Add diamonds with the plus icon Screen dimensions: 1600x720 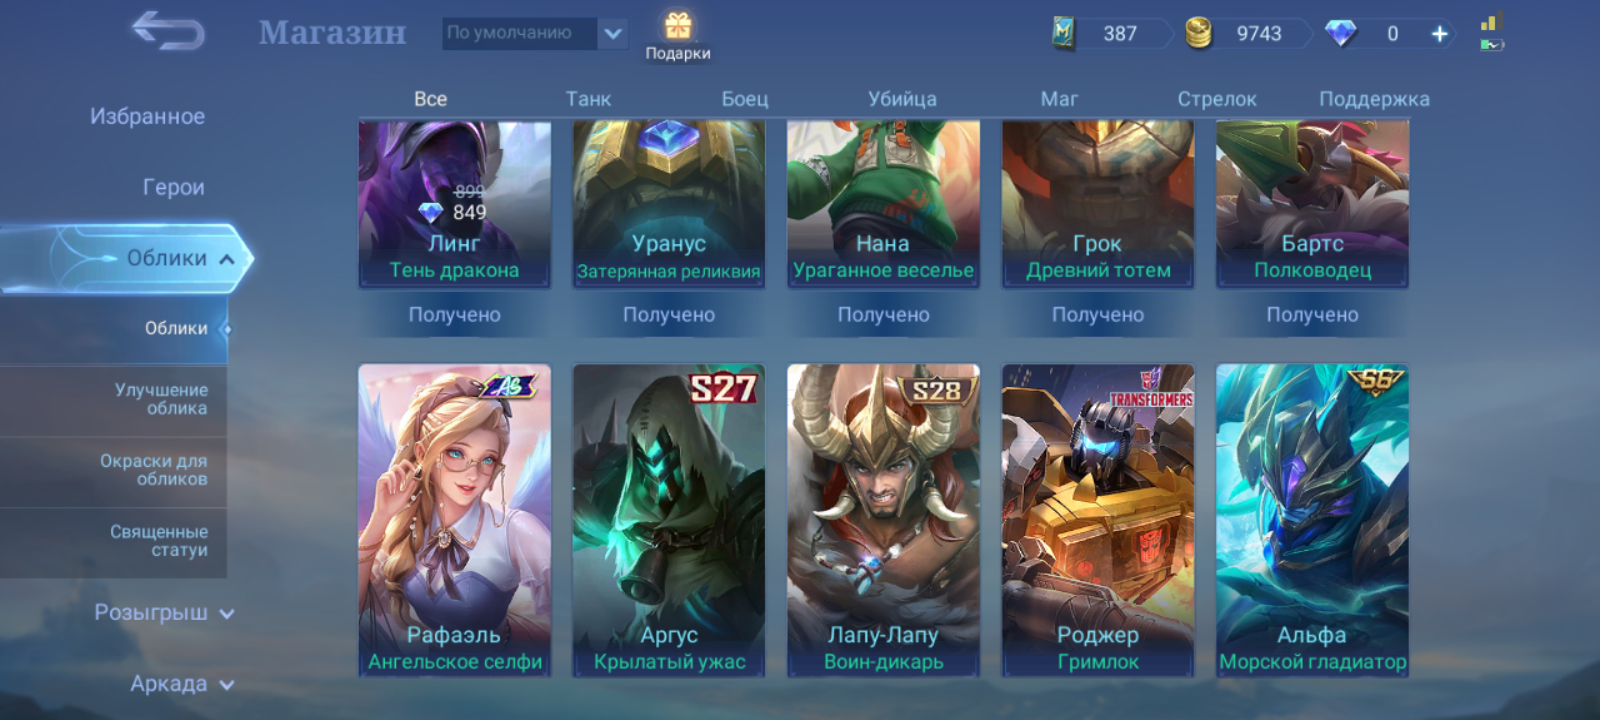tap(1439, 33)
